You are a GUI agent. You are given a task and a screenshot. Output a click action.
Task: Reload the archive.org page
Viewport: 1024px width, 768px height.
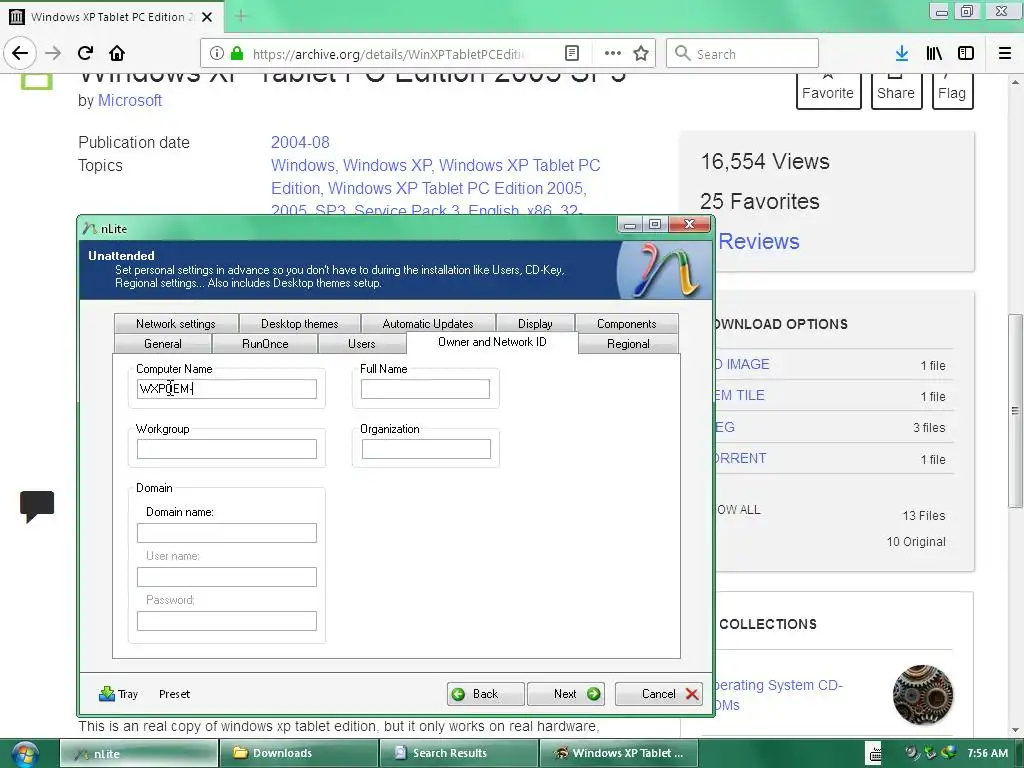(85, 53)
